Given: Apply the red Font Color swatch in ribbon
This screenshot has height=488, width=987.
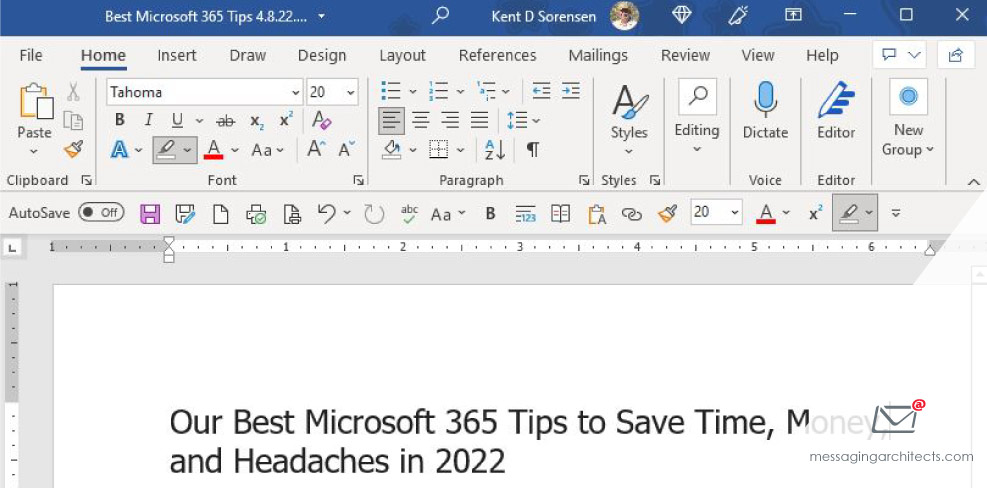Looking at the screenshot, I should point(213,150).
